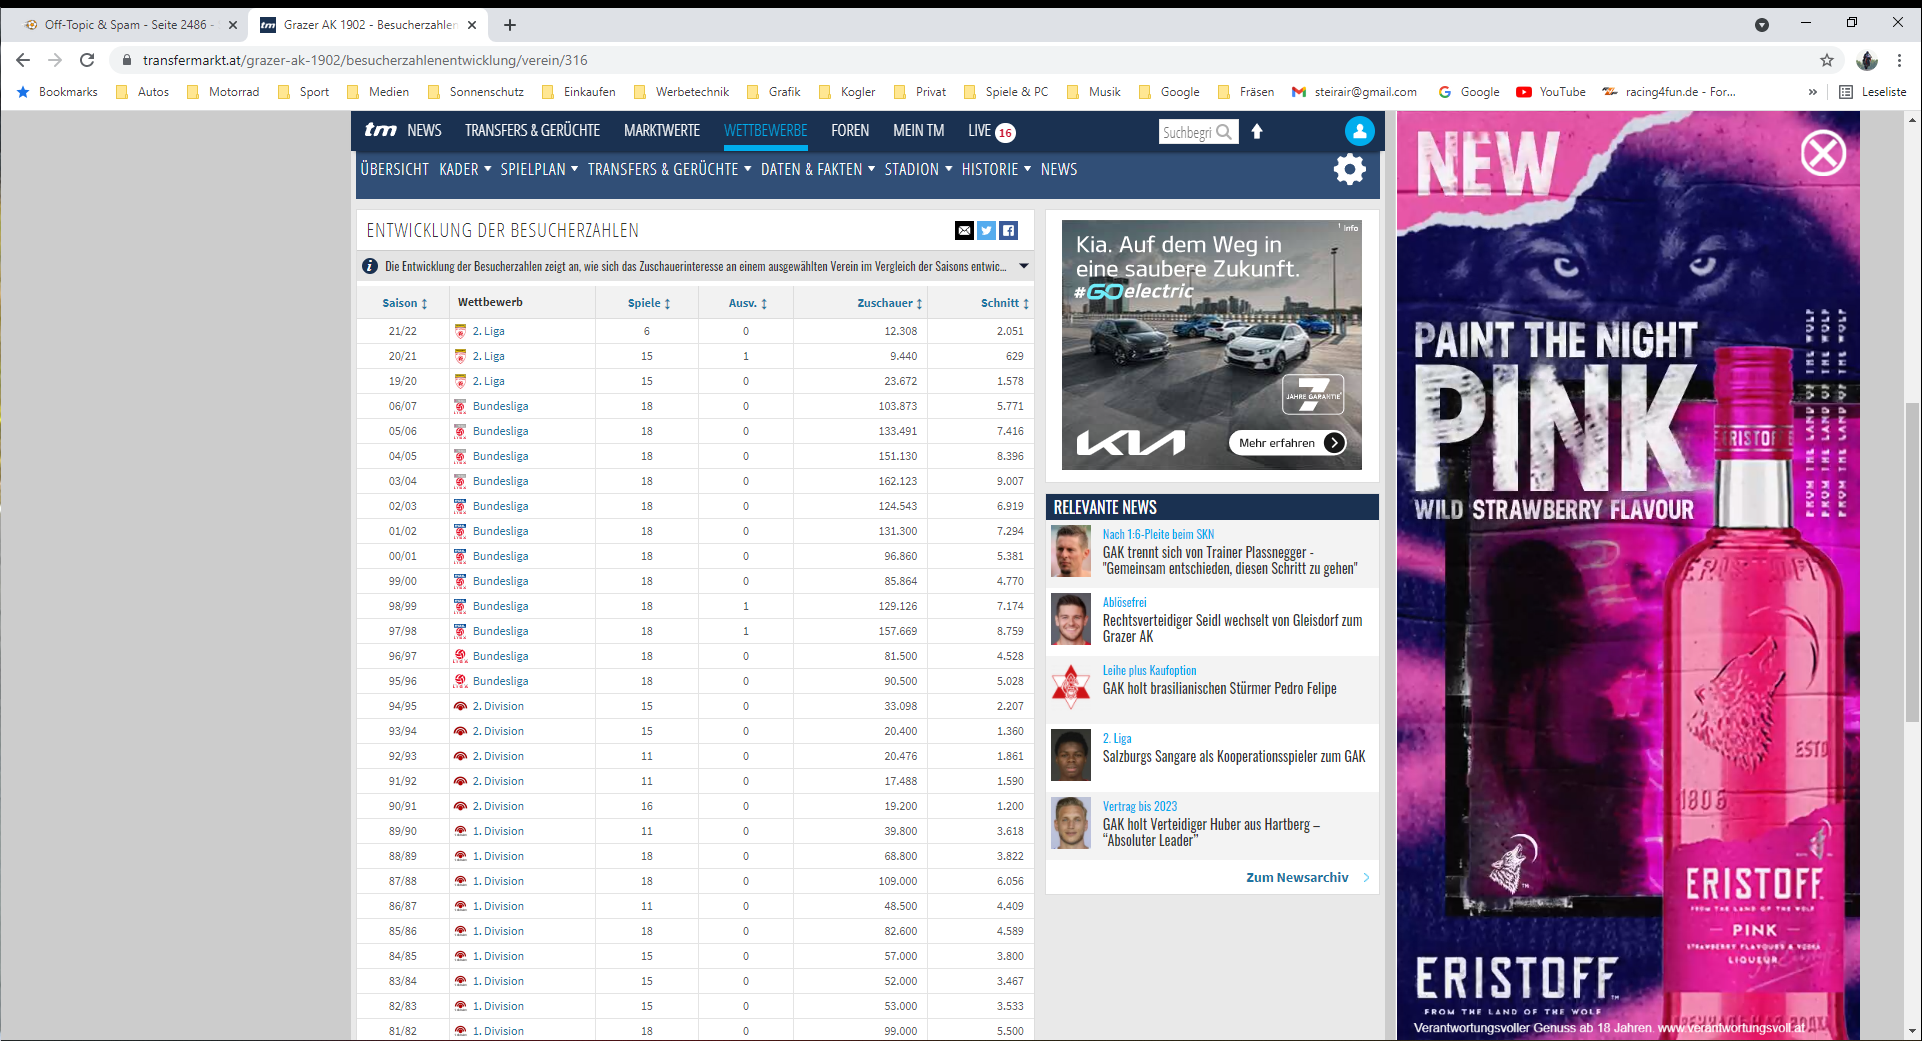Image resolution: width=1922 pixels, height=1041 pixels.
Task: Open the user profile avatar icon
Action: [1359, 131]
